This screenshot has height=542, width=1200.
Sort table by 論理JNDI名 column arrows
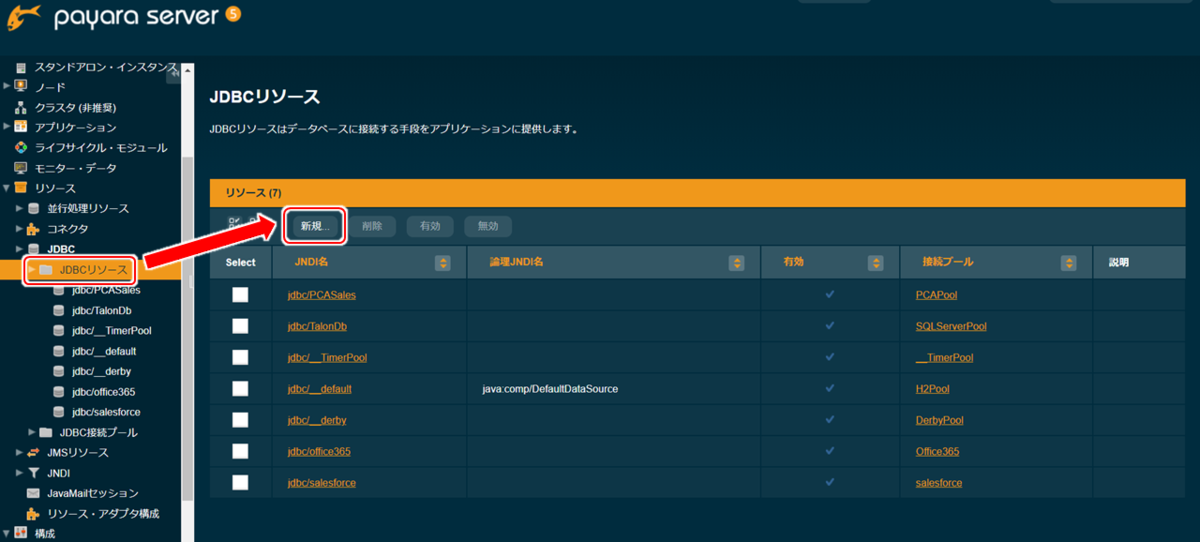[x=736, y=263]
